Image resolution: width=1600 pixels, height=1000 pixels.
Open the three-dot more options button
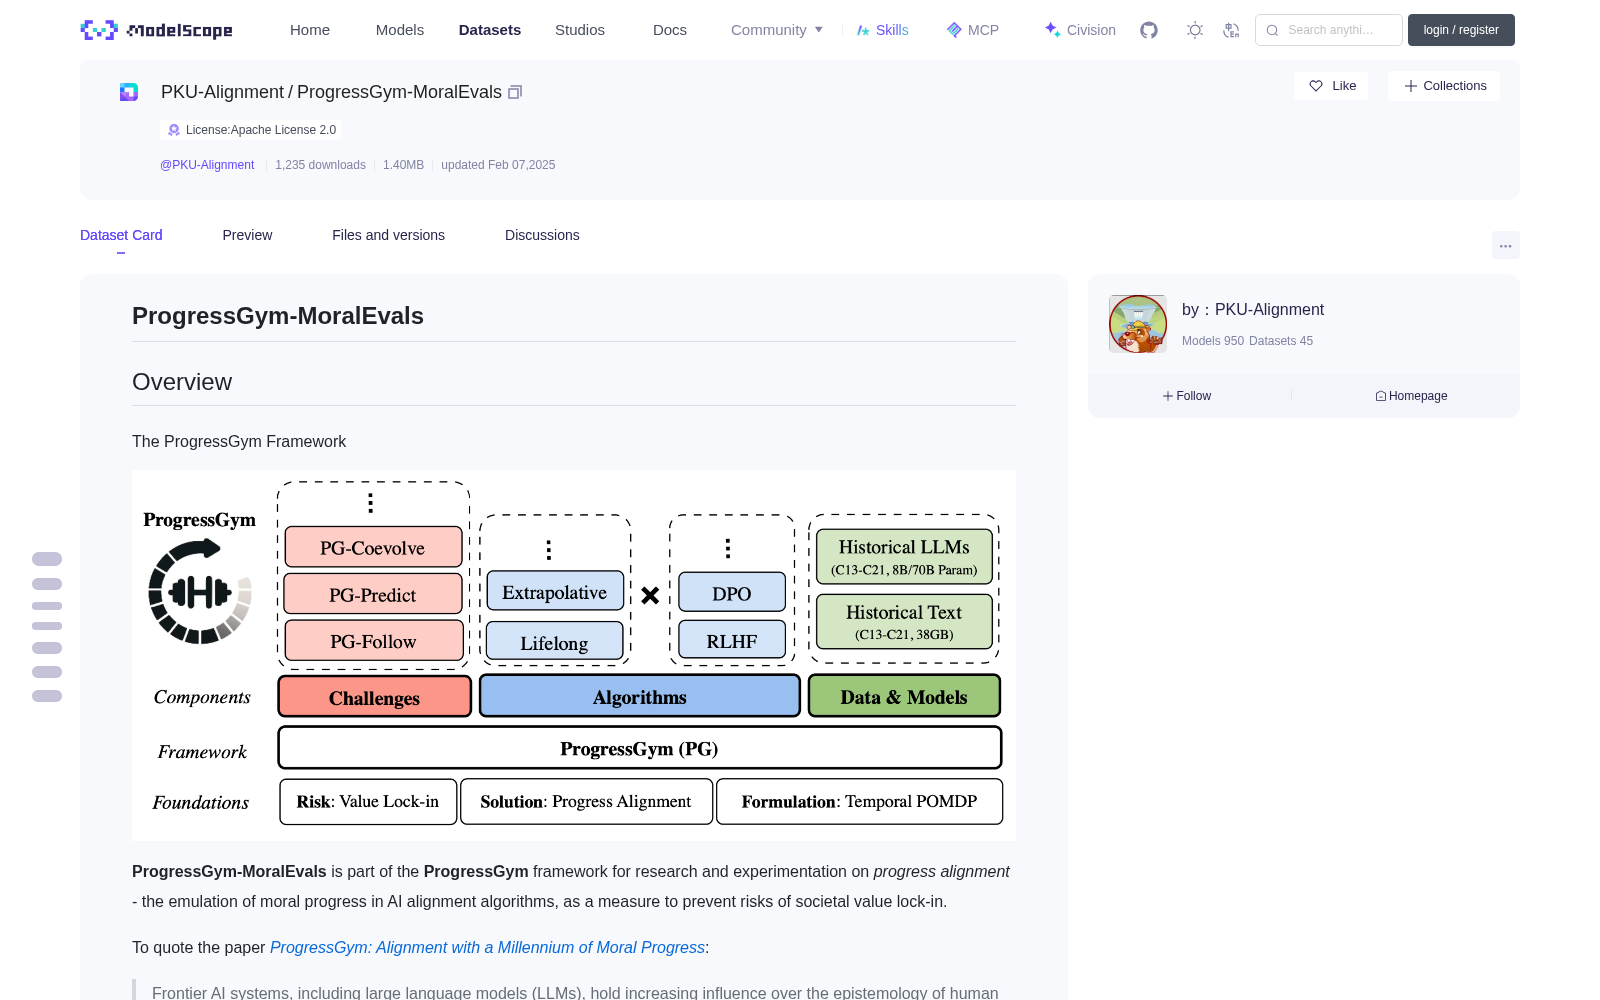[x=1506, y=245]
